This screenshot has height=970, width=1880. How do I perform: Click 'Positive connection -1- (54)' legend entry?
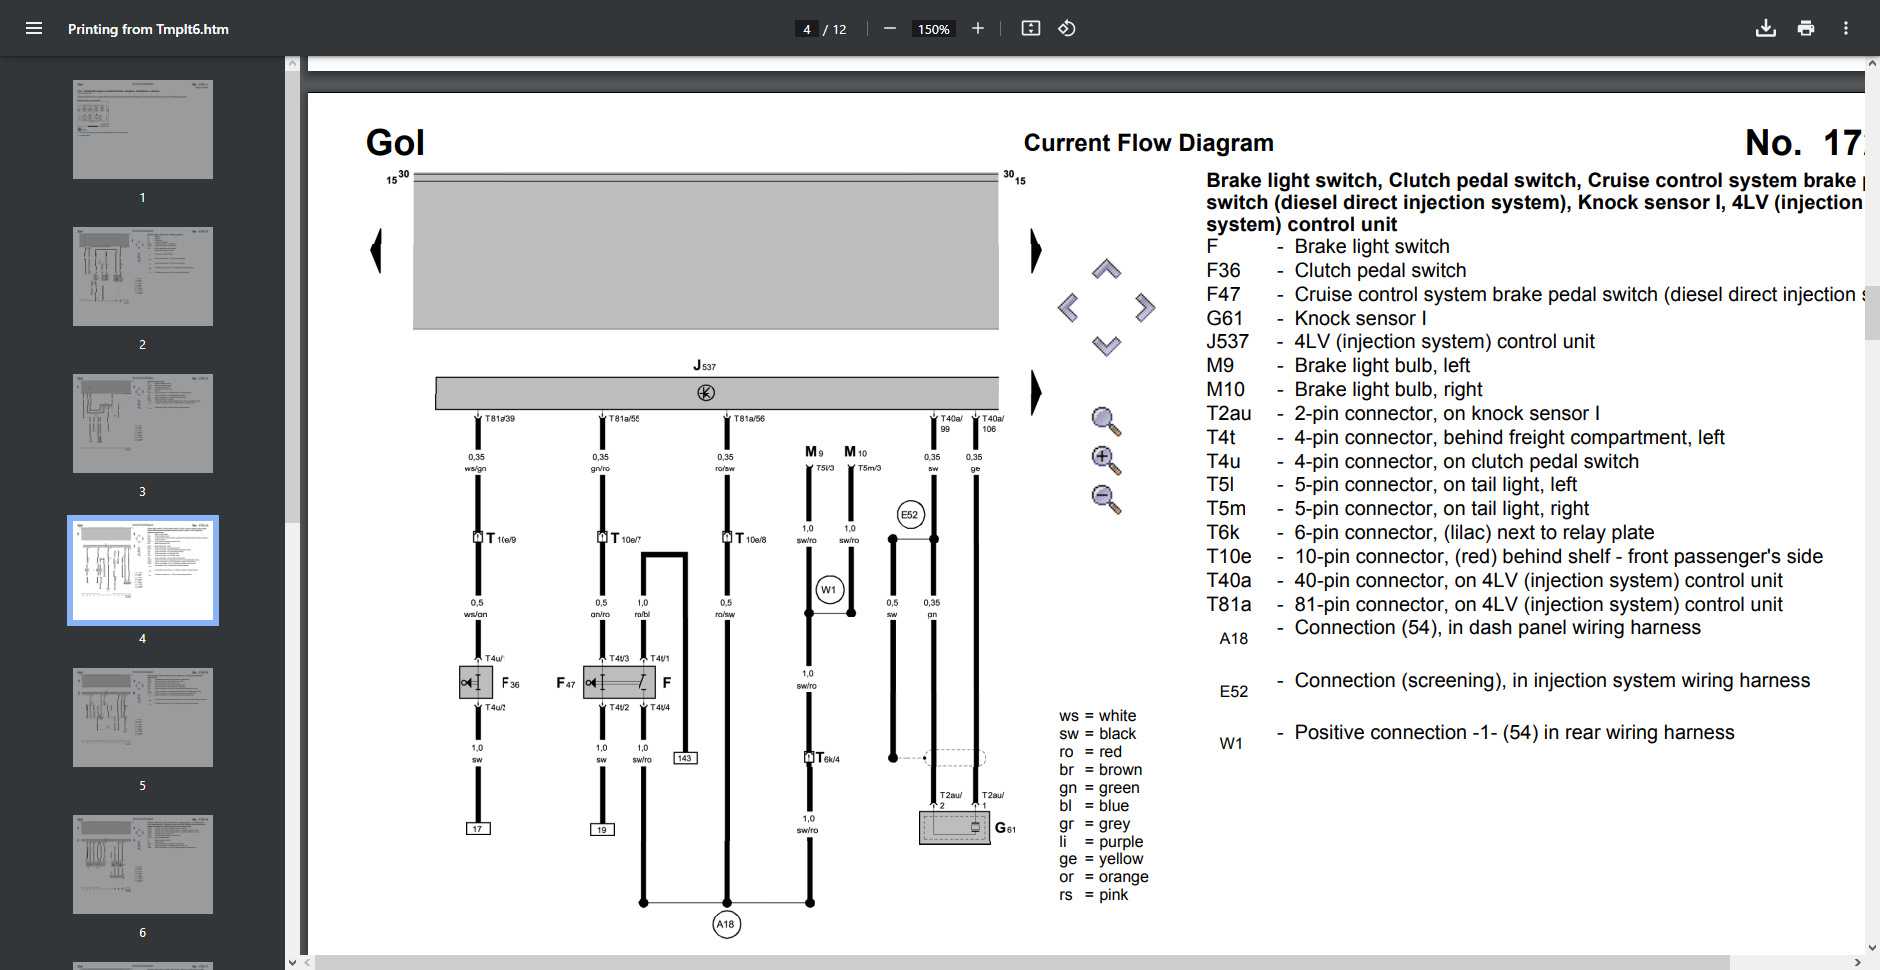[x=1514, y=732]
